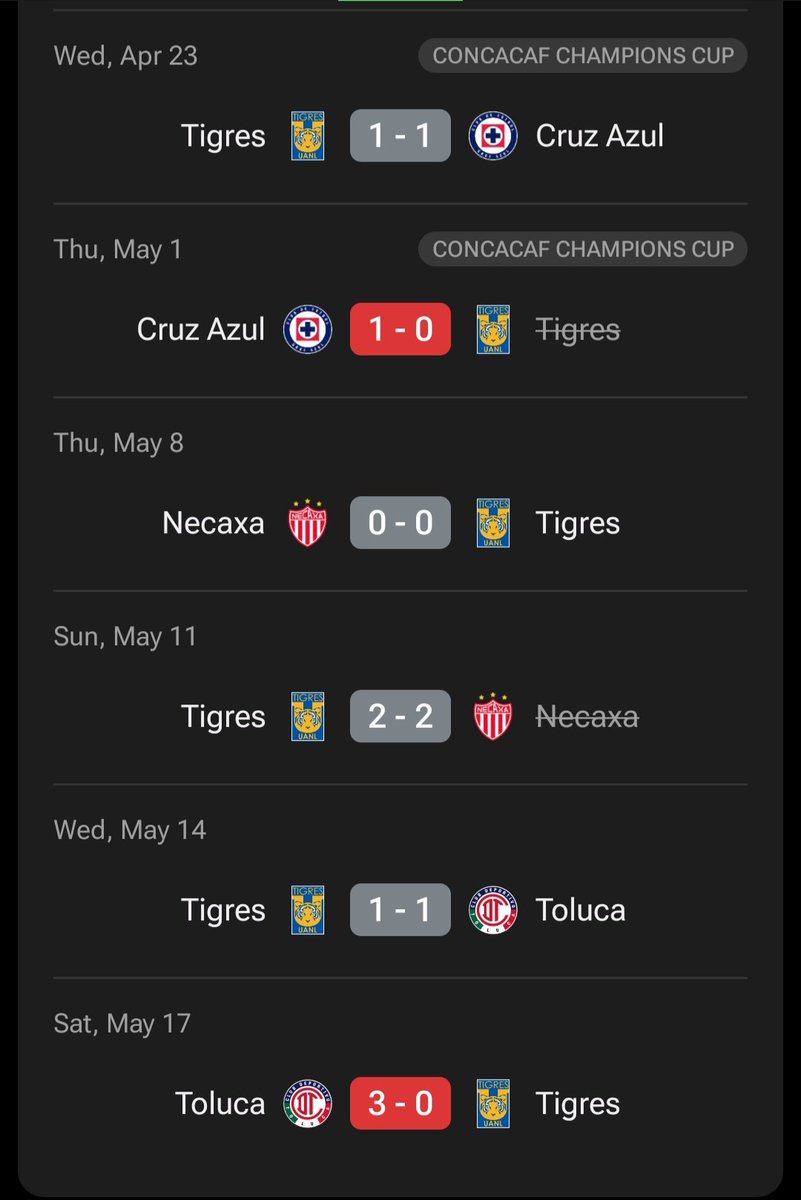Image resolution: width=801 pixels, height=1200 pixels.
Task: Click the struck-through Tigres team name
Action: pos(578,330)
